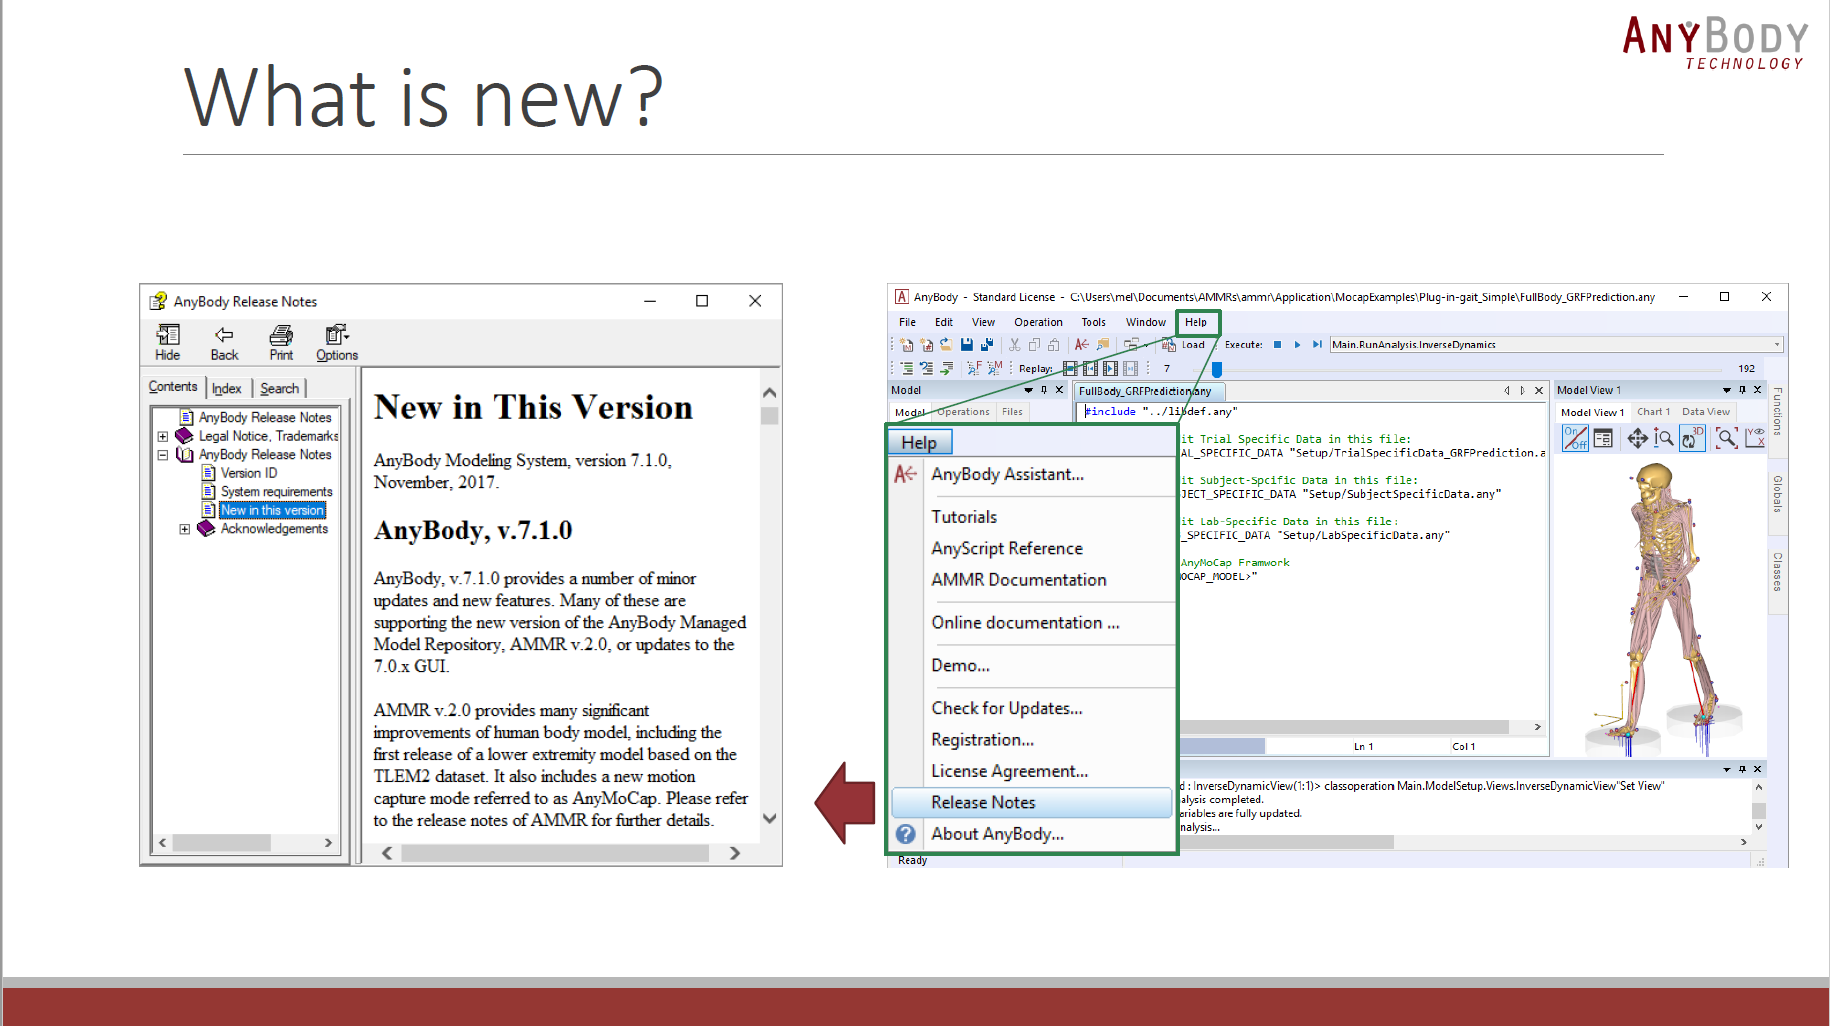Print the release notes page
The height and width of the screenshot is (1026, 1830).
(281, 342)
